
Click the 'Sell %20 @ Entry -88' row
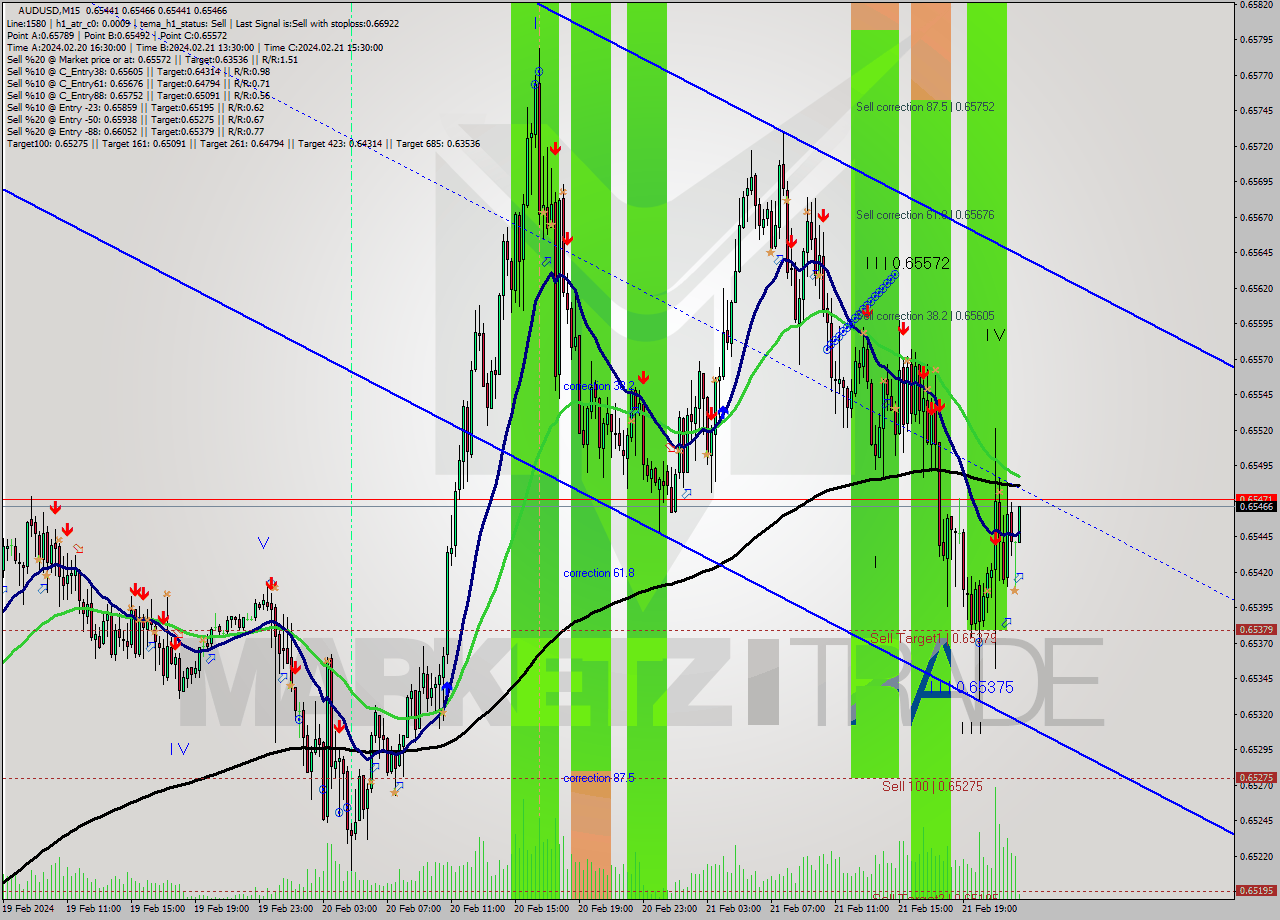click(x=135, y=131)
